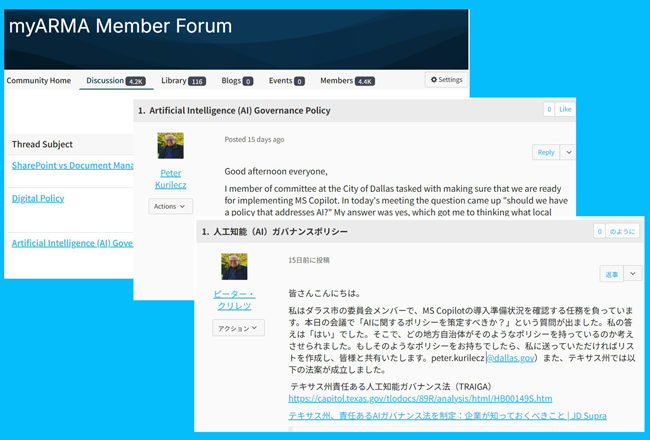Click the Posted 15 days ago text

click(x=255, y=139)
